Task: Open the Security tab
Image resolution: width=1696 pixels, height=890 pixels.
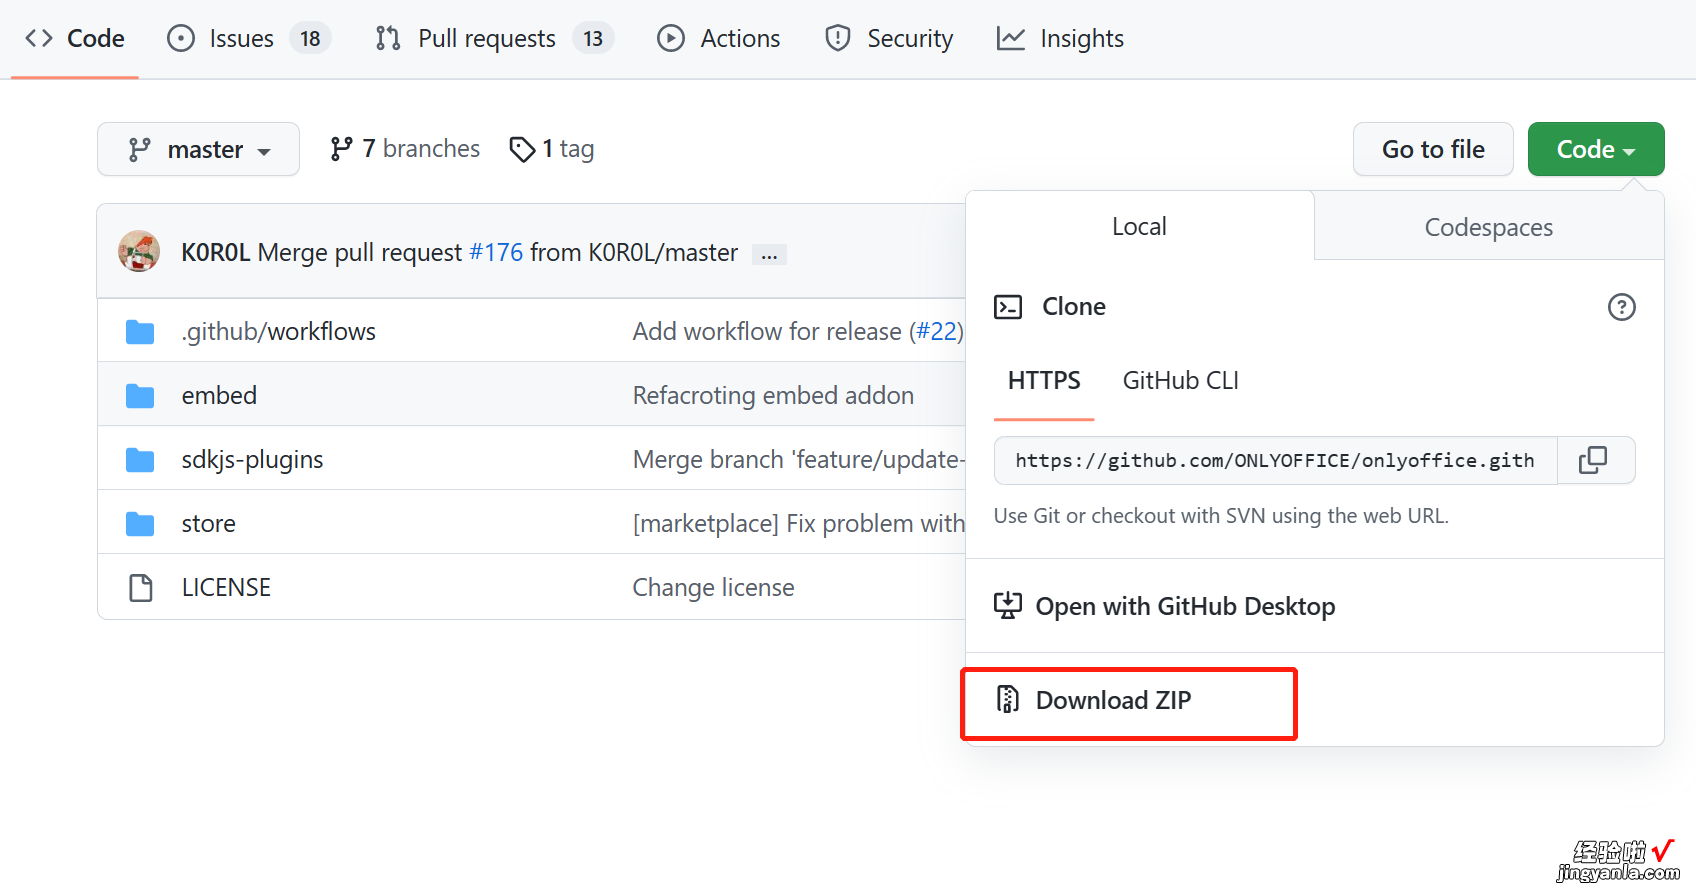Action: coord(888,38)
